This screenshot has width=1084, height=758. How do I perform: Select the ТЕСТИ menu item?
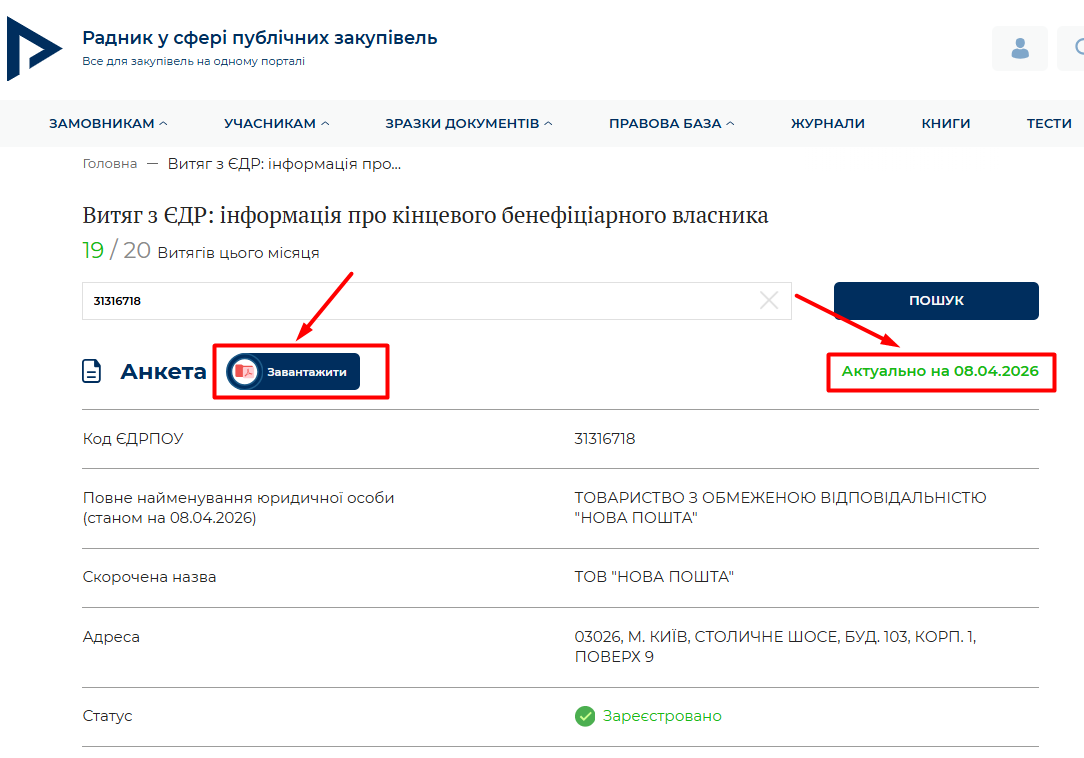[x=1048, y=123]
